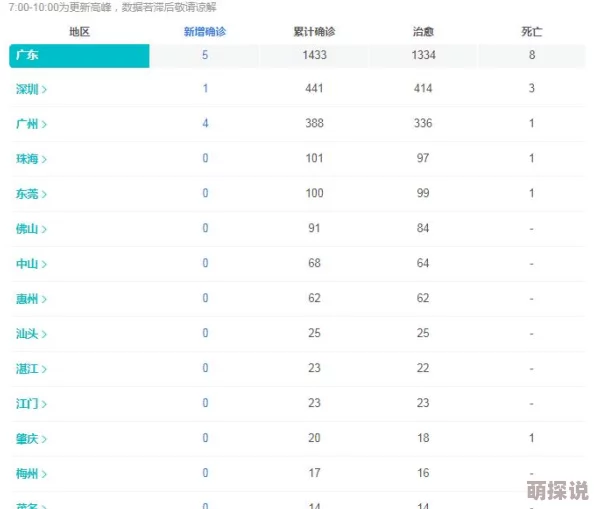
Task: Open the 广州 city details
Action: click(31, 124)
